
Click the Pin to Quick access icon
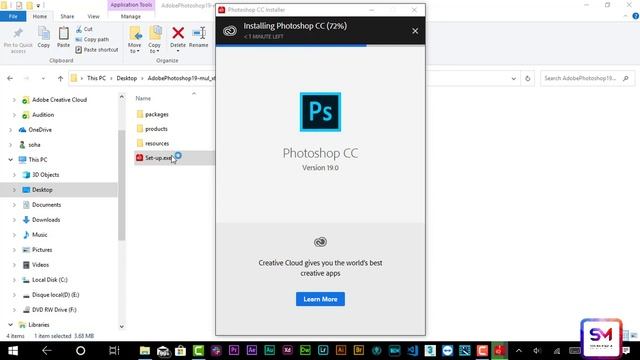coord(18,33)
